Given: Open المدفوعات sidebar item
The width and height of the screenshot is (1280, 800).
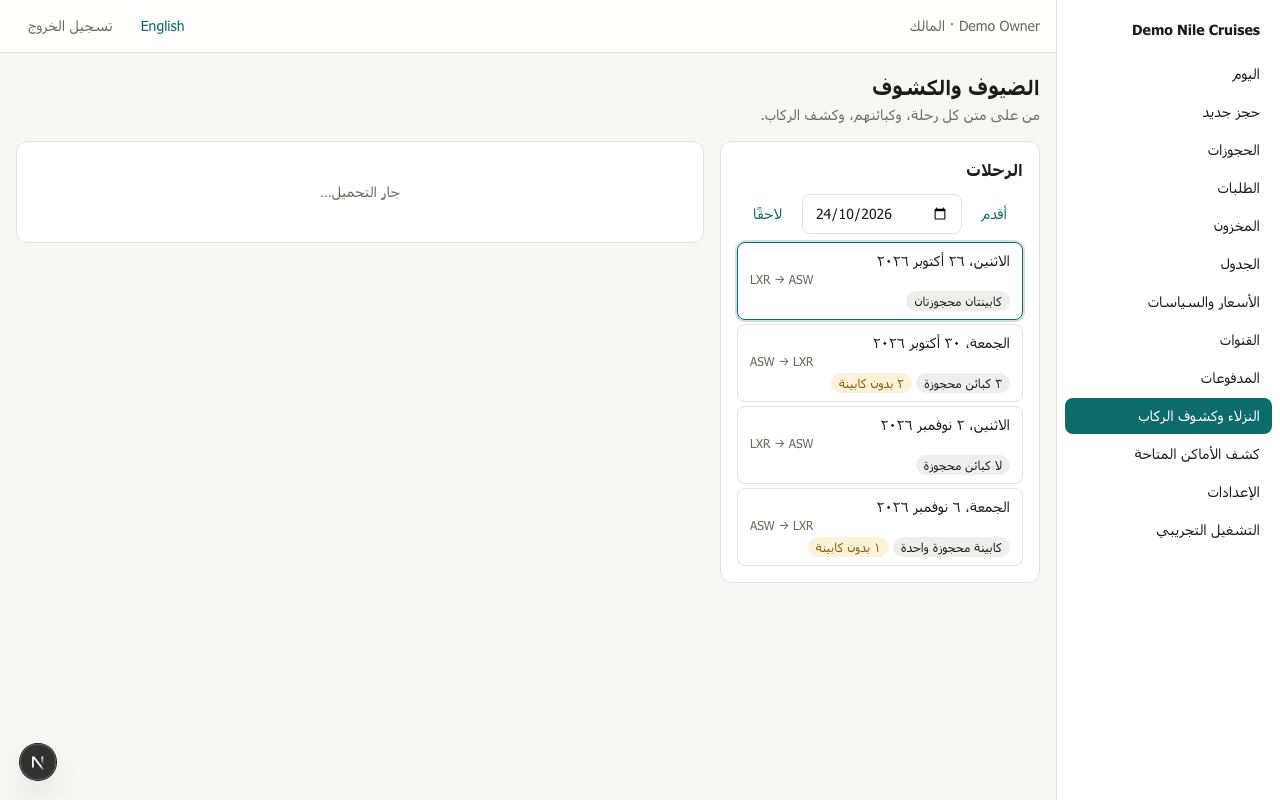Looking at the screenshot, I should (x=1168, y=378).
